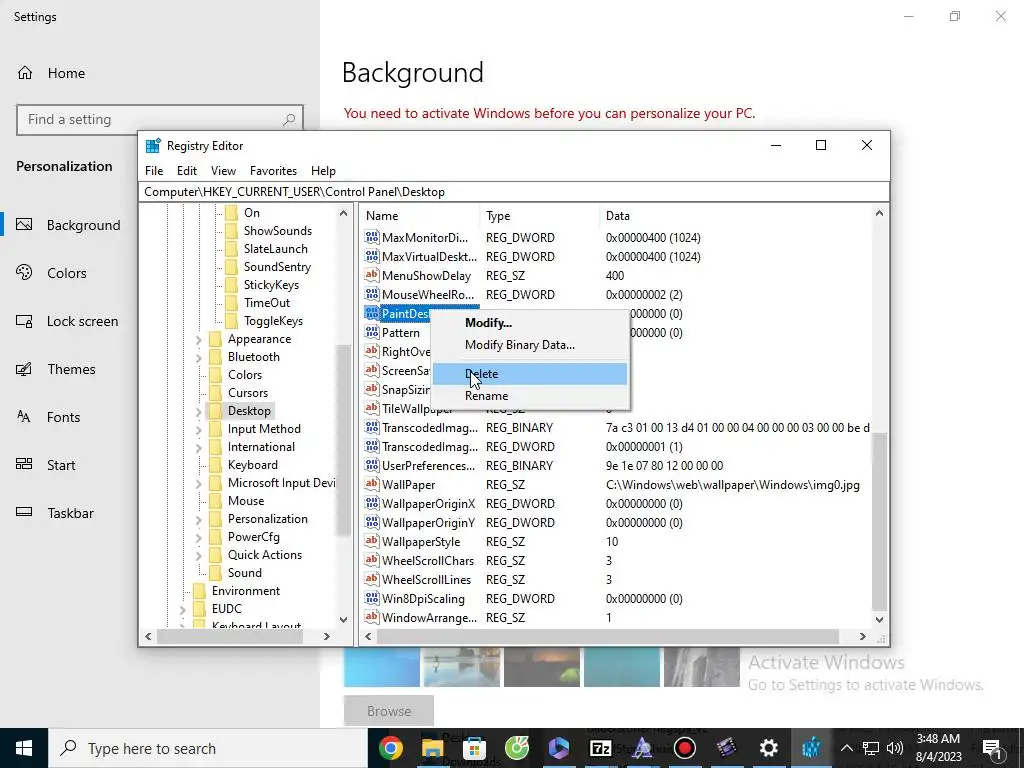Expand the Personalization registry key
Viewport: 1024px width, 768px height.
(199, 519)
